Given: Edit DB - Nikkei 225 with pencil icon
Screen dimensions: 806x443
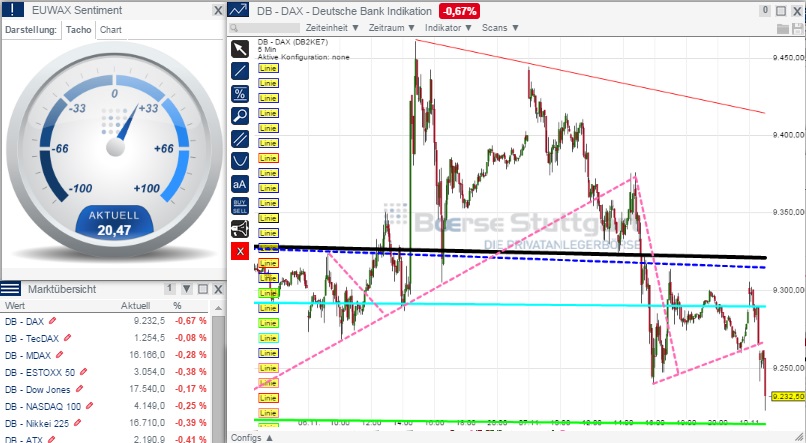Looking at the screenshot, I should click(78, 422).
